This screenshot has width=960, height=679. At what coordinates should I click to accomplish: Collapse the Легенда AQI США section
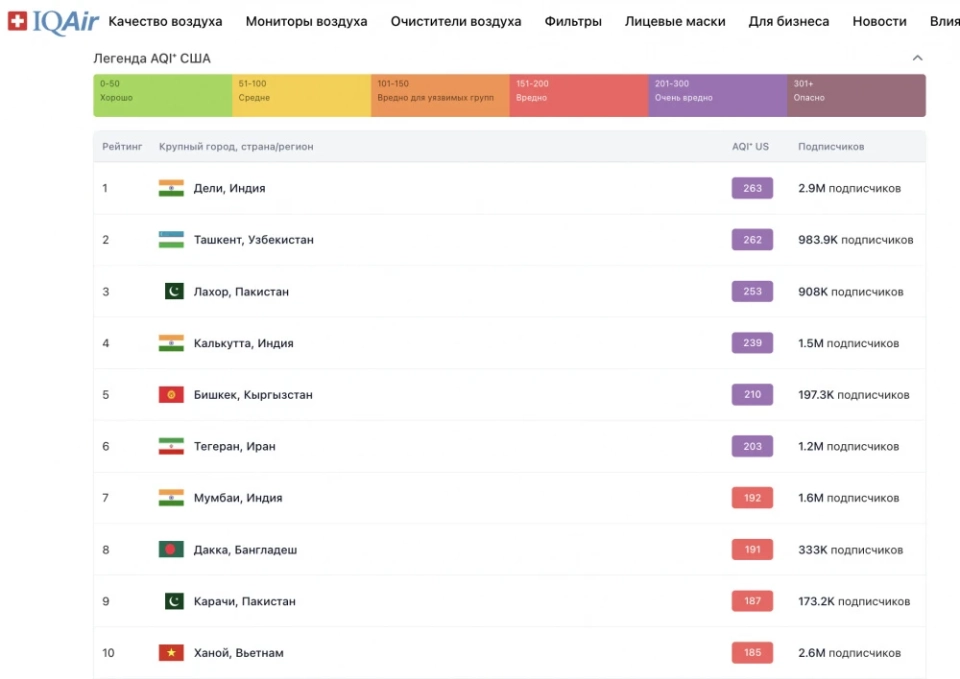point(918,58)
